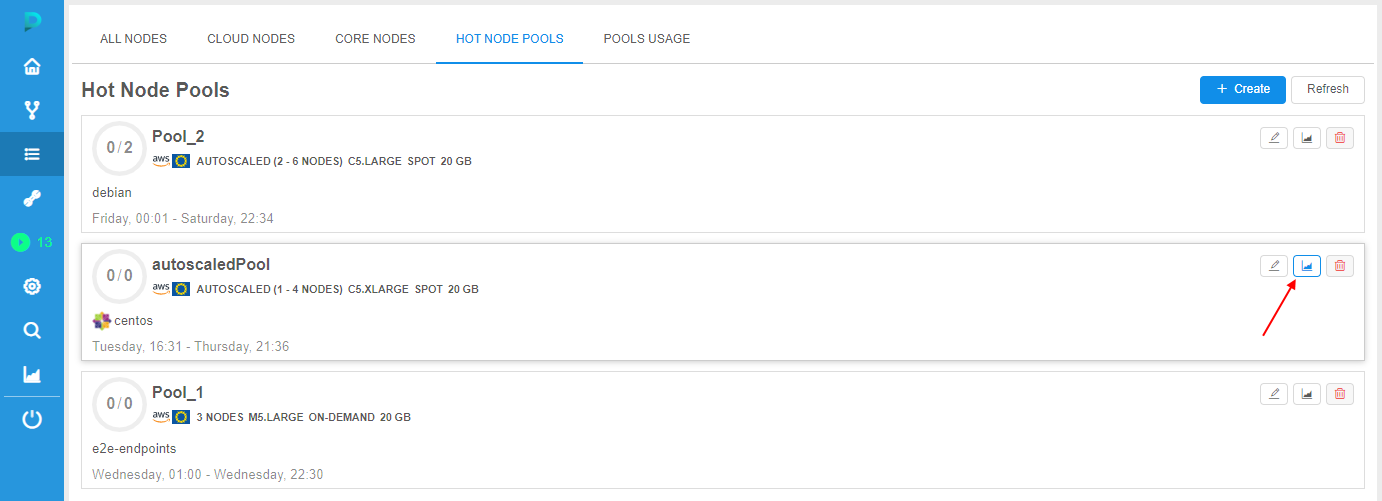Click the 0/0 usage circle on autoscaledPool
1382x501 pixels.
(119, 276)
